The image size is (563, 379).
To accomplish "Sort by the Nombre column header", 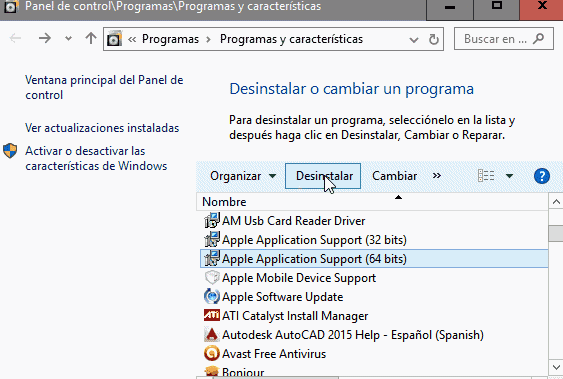I will tap(372, 202).
